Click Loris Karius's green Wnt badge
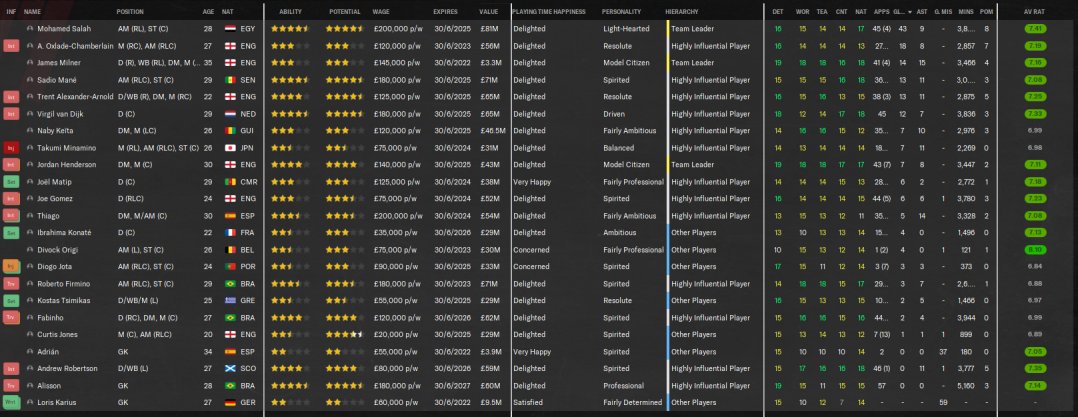Viewport: 1078px width, 417px height. [x=10, y=403]
